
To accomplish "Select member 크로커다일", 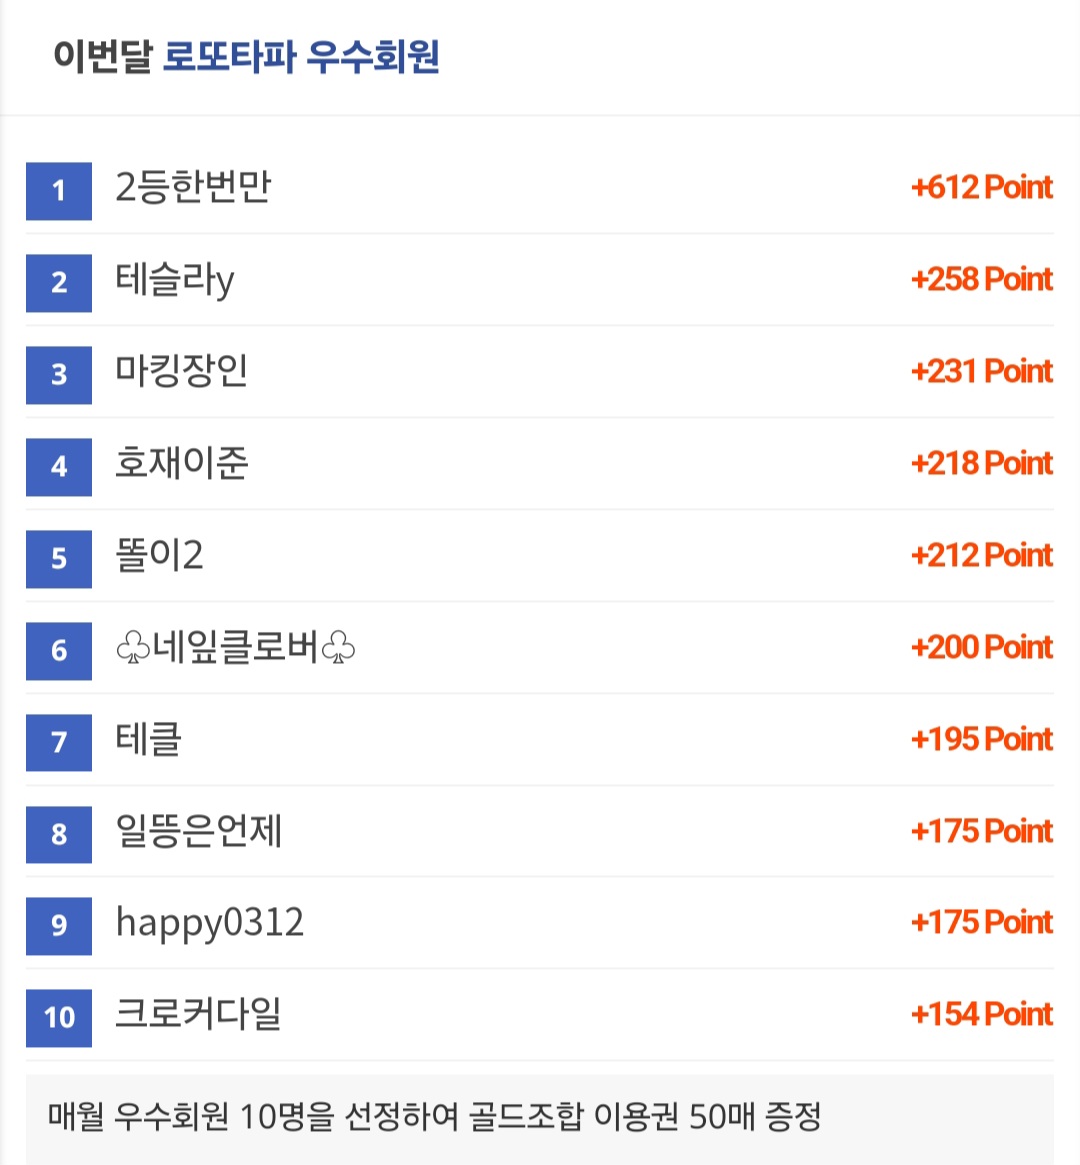I will click(198, 1014).
